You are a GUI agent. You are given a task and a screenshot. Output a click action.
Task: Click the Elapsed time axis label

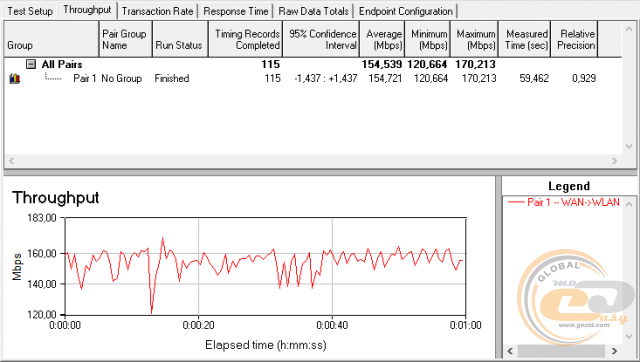[x=266, y=345]
